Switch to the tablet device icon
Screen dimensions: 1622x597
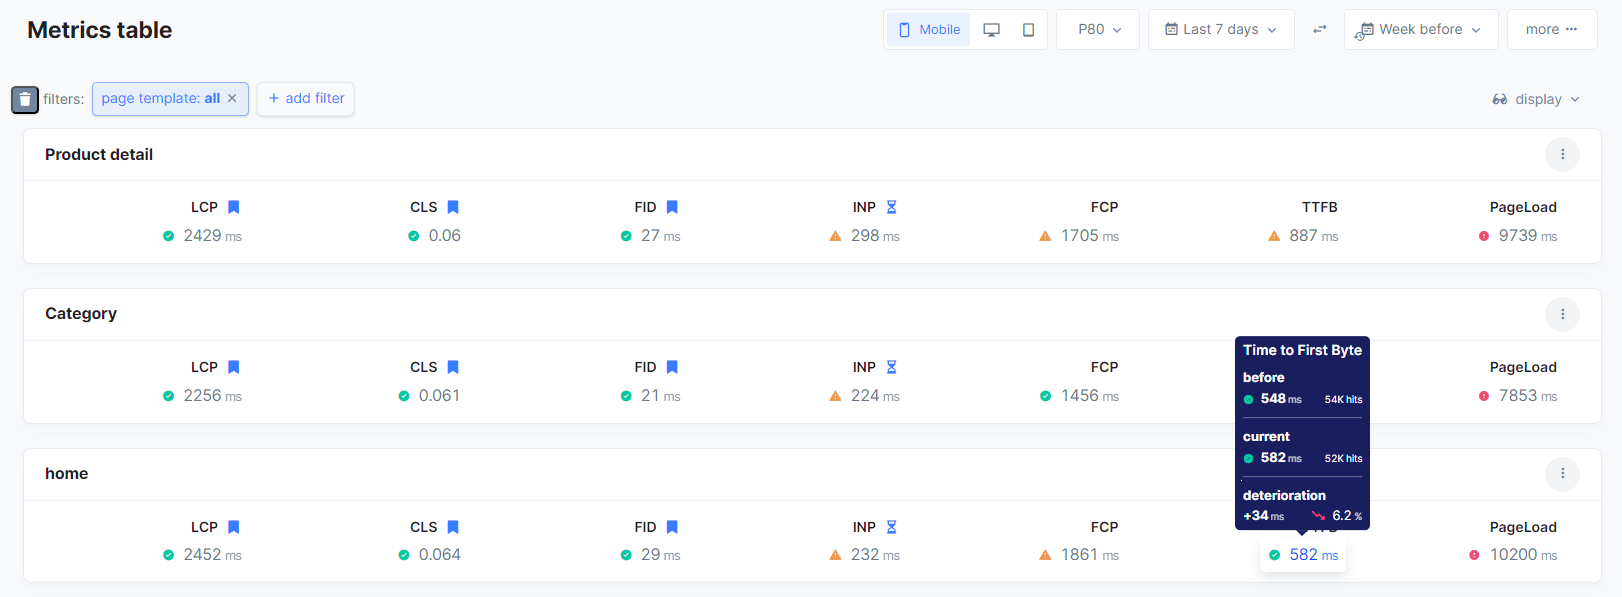click(1028, 30)
